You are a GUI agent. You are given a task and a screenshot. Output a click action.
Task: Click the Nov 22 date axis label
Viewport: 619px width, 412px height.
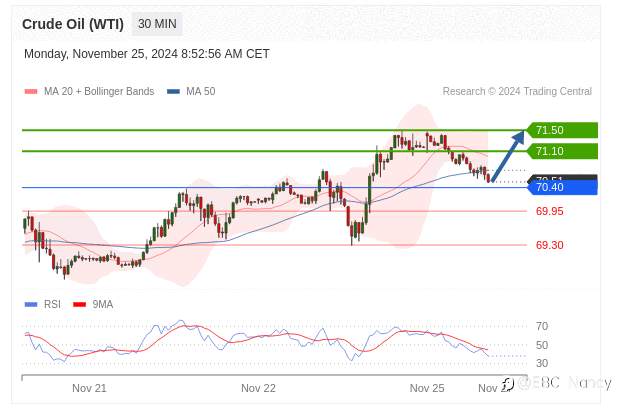[x=258, y=388]
